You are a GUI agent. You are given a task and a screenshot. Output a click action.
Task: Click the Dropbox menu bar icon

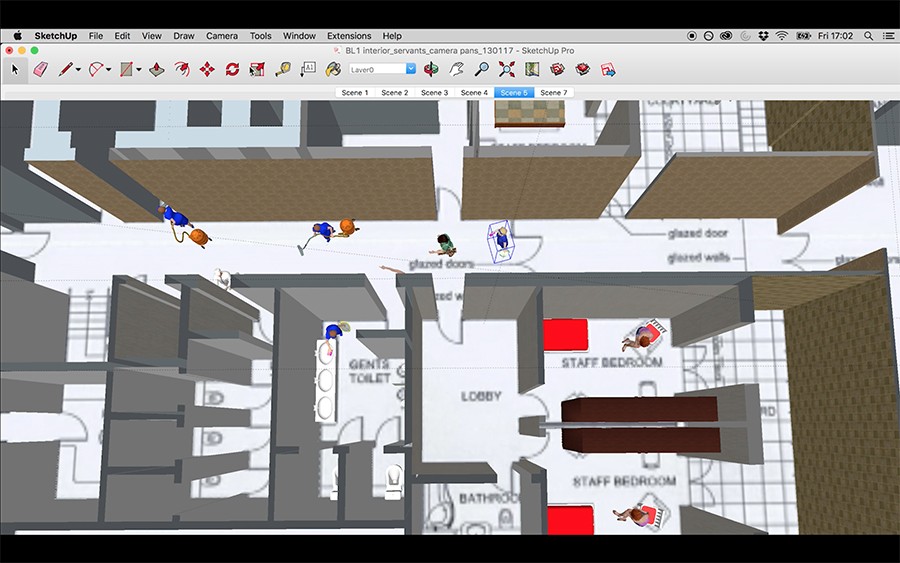[763, 36]
